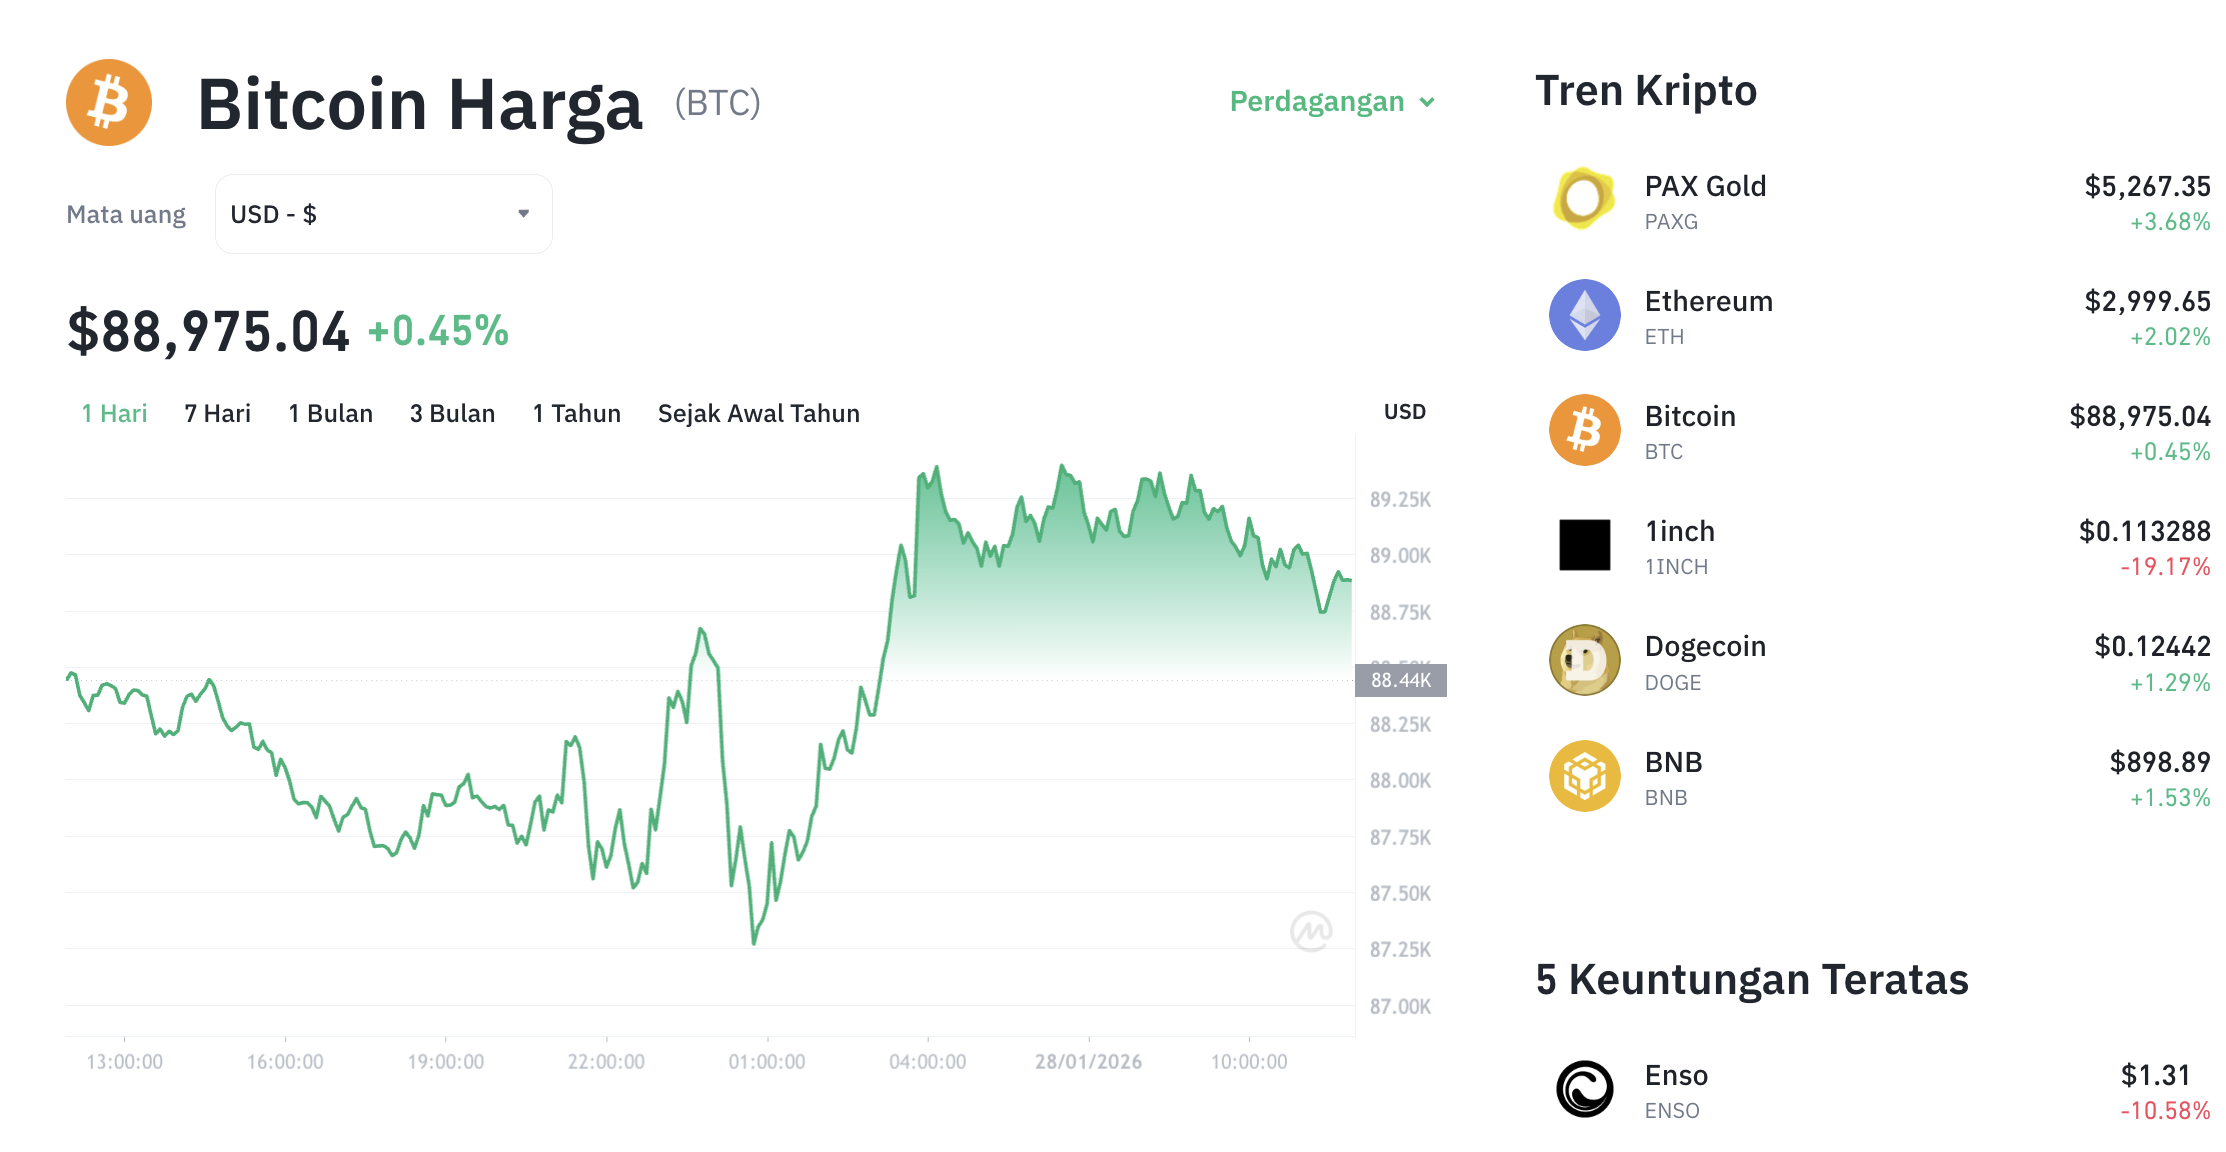Expand the Perdagangan menu
Image resolution: width=2226 pixels, height=1152 pixels.
(x=1330, y=101)
